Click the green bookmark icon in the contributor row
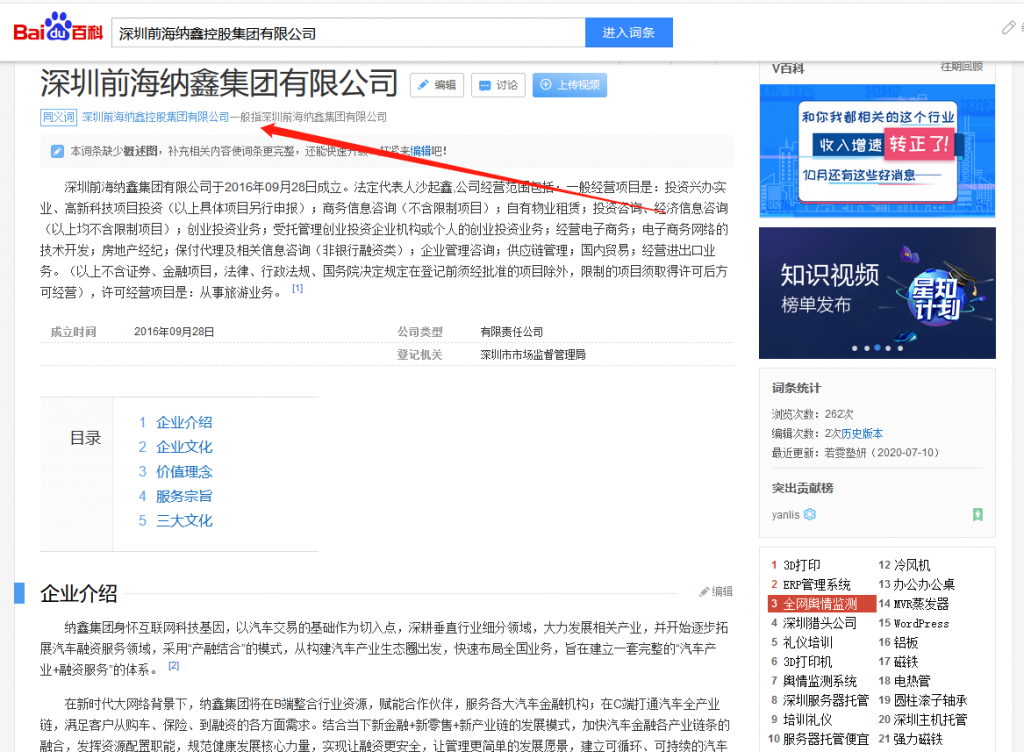 point(978,514)
